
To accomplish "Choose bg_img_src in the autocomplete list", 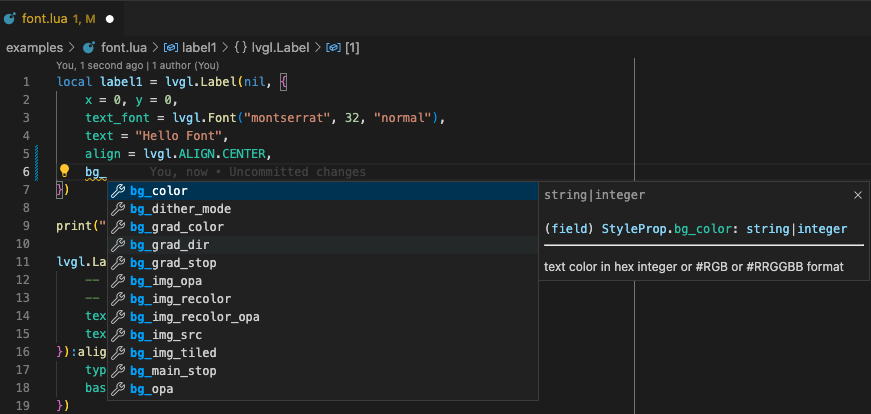I will (x=169, y=335).
